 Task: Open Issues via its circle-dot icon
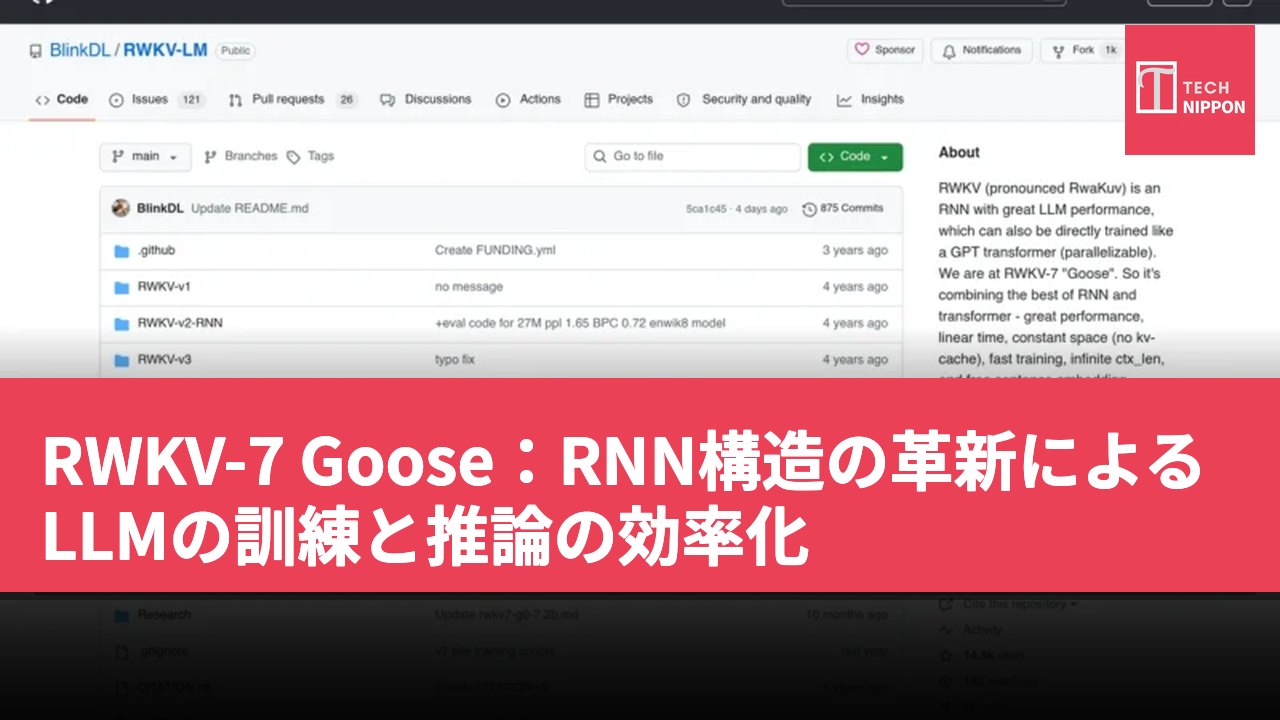coord(116,100)
